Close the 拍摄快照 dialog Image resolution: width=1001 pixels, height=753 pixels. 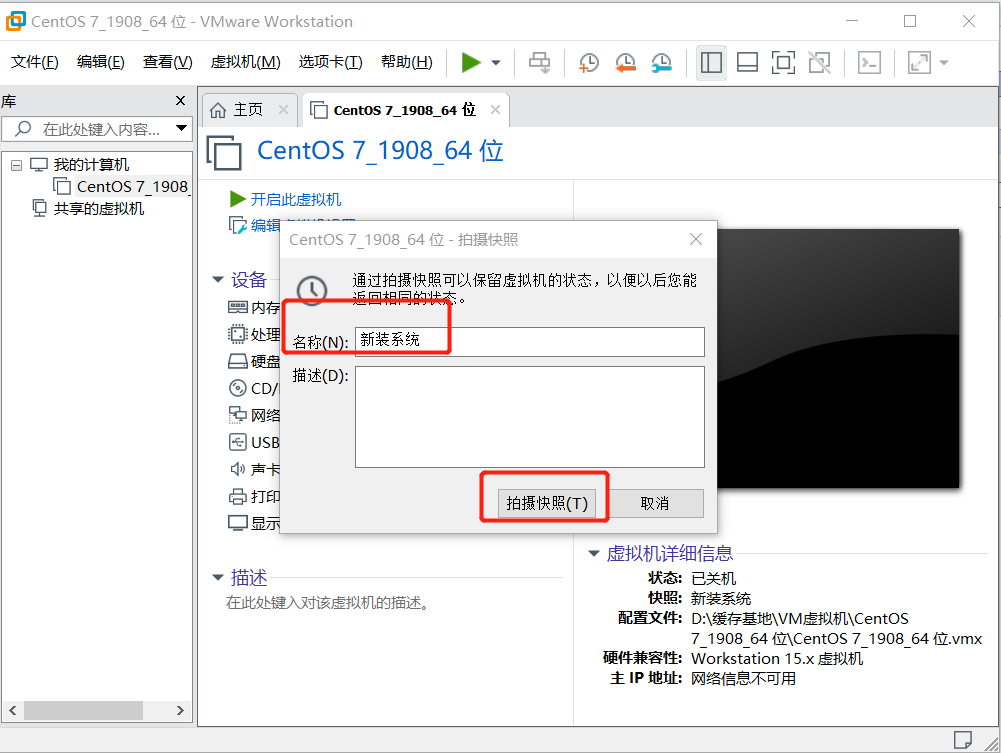click(696, 239)
